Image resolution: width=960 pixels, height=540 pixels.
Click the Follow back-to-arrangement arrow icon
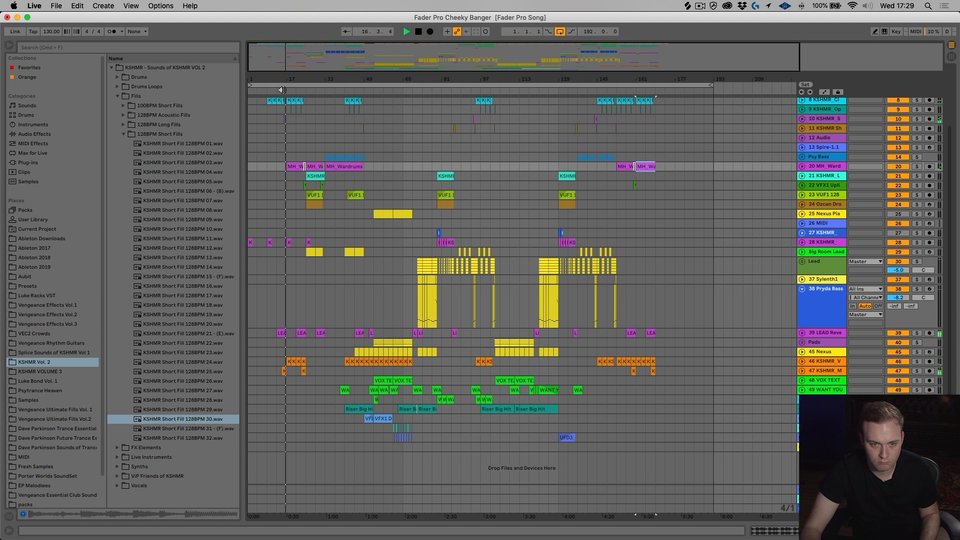coord(347,31)
